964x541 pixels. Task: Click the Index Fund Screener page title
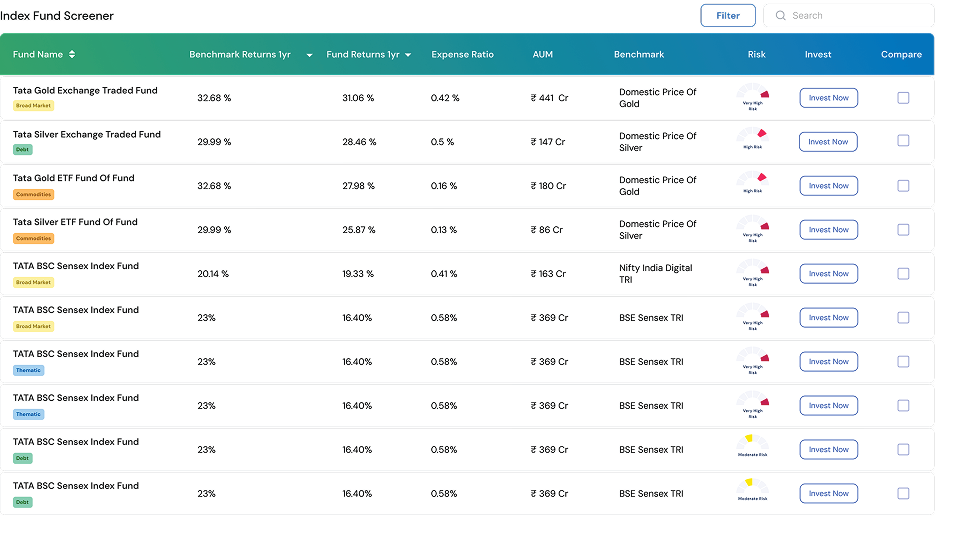pos(57,16)
